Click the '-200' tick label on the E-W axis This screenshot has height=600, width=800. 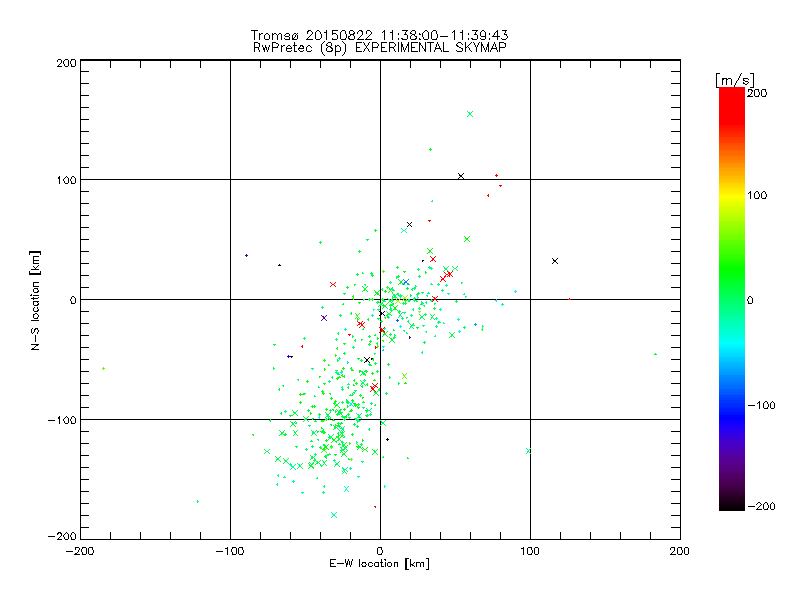(80, 551)
